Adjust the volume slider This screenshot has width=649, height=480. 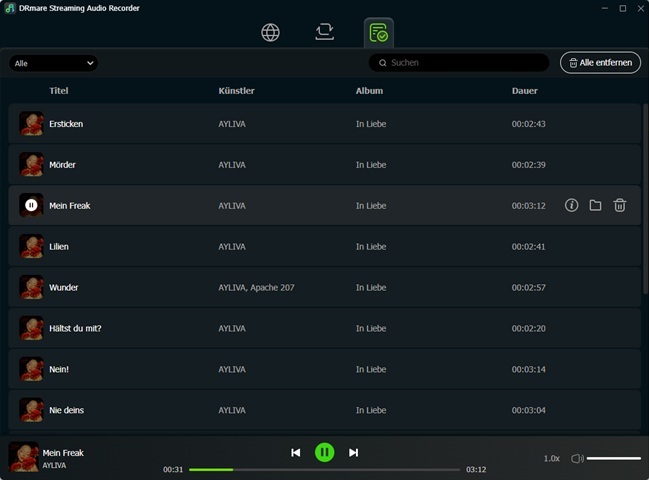tap(613, 458)
